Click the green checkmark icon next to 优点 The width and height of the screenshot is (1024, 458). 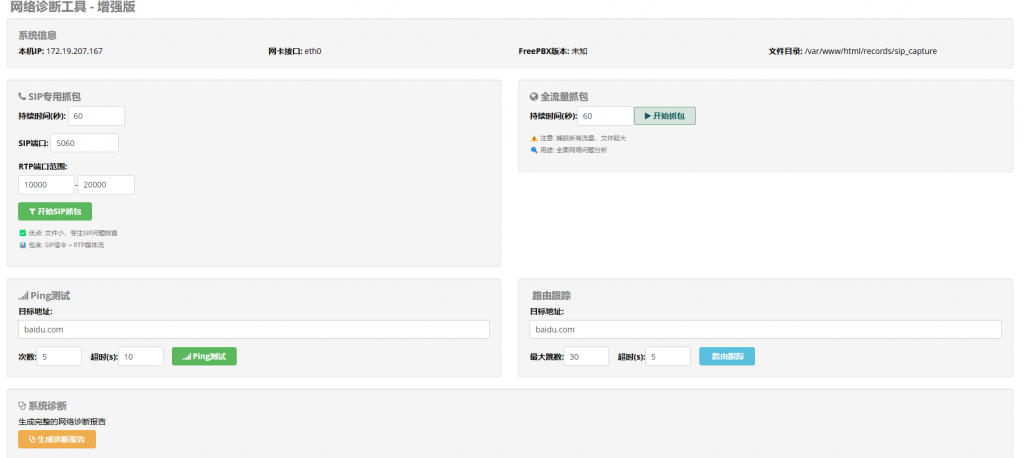coord(22,232)
